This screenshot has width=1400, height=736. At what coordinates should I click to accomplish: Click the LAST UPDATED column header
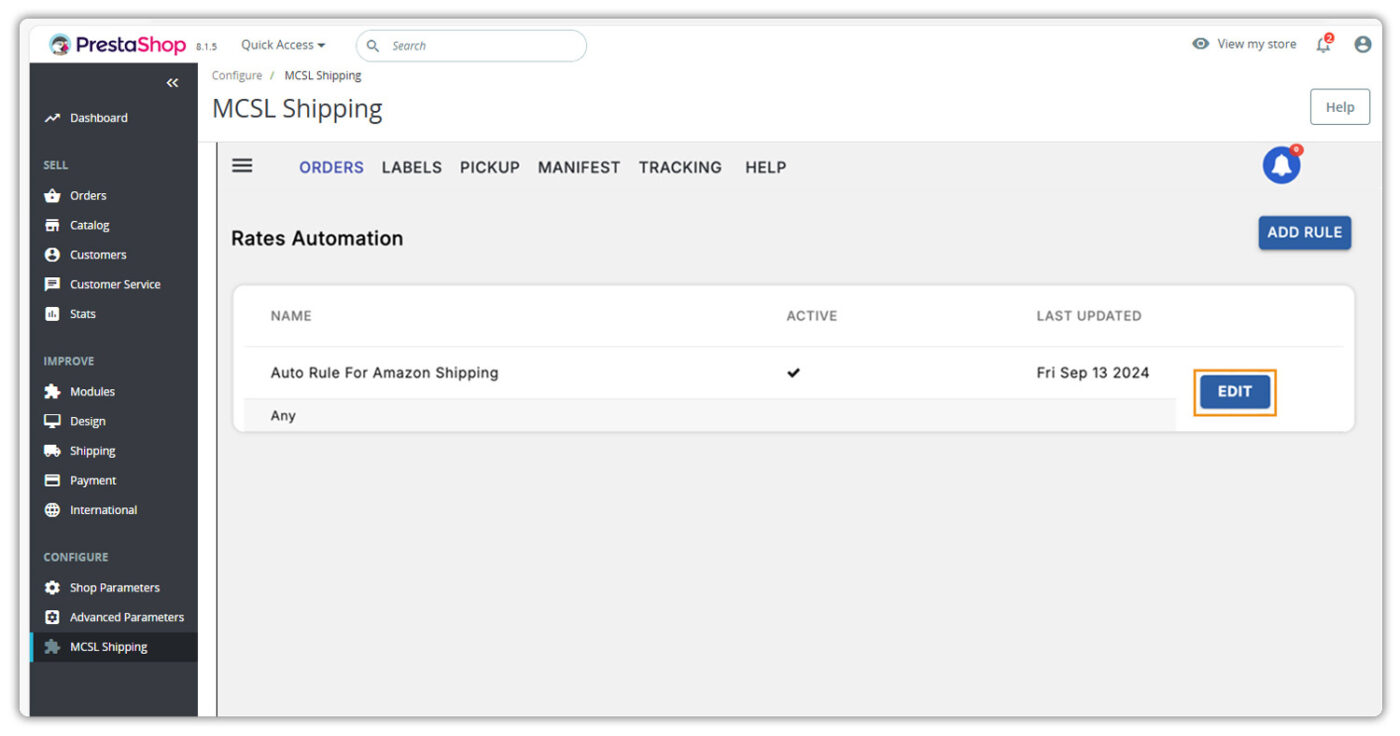point(1089,316)
